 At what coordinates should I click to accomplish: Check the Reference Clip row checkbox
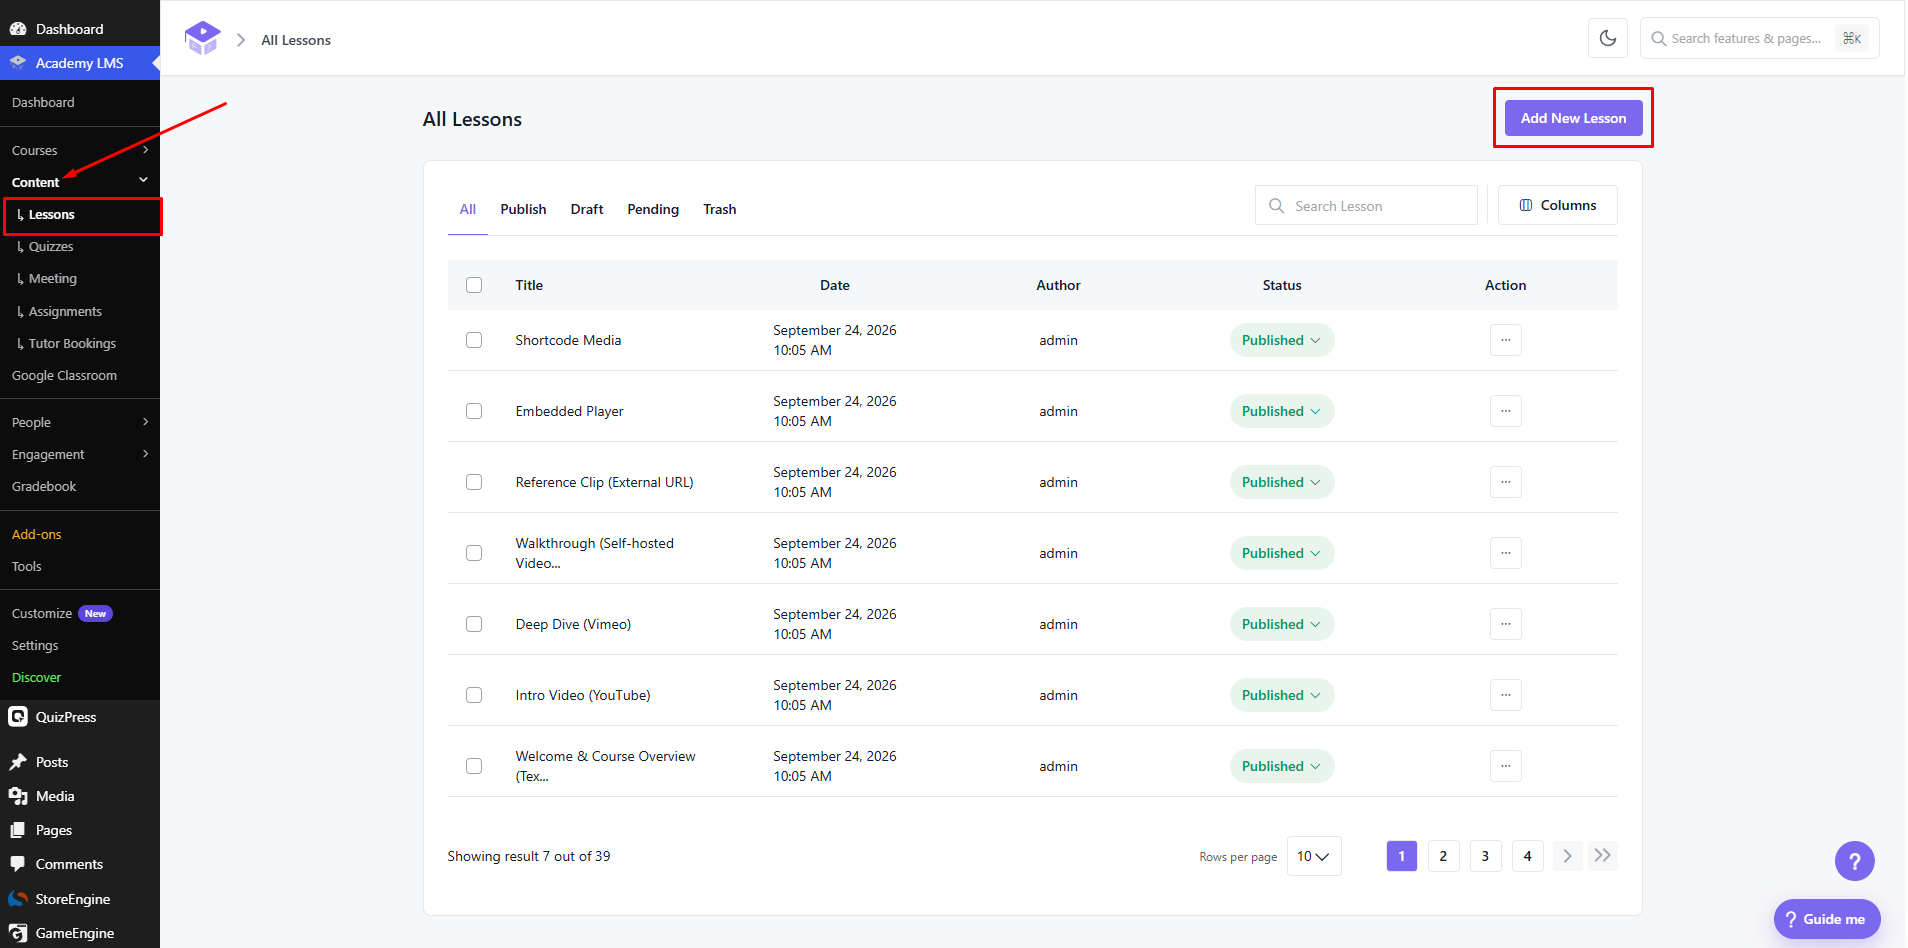pos(474,482)
